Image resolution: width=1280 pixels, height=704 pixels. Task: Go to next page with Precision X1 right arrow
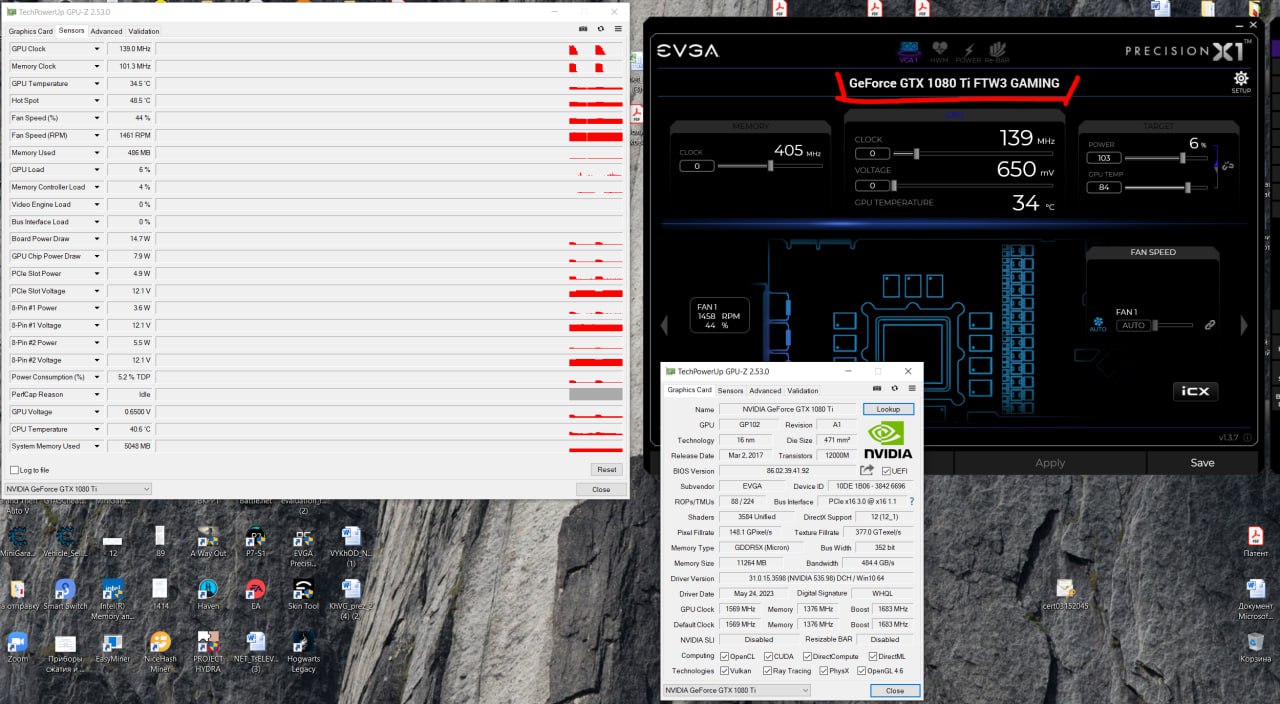pyautogui.click(x=1244, y=325)
